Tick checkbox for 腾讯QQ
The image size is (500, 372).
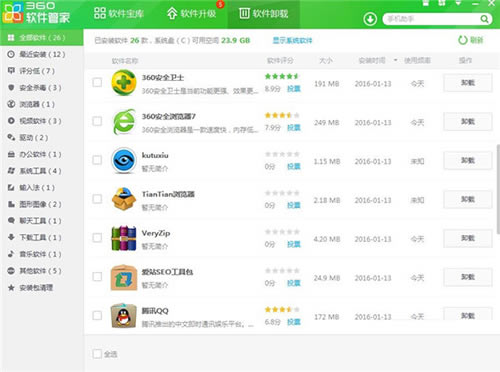coord(97,315)
